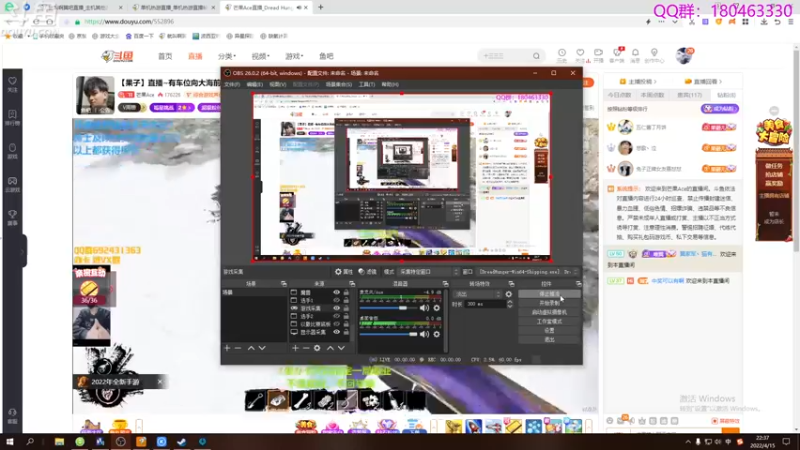The height and width of the screenshot is (450, 800).
Task: Open OBS 工具 menu
Action: (366, 84)
